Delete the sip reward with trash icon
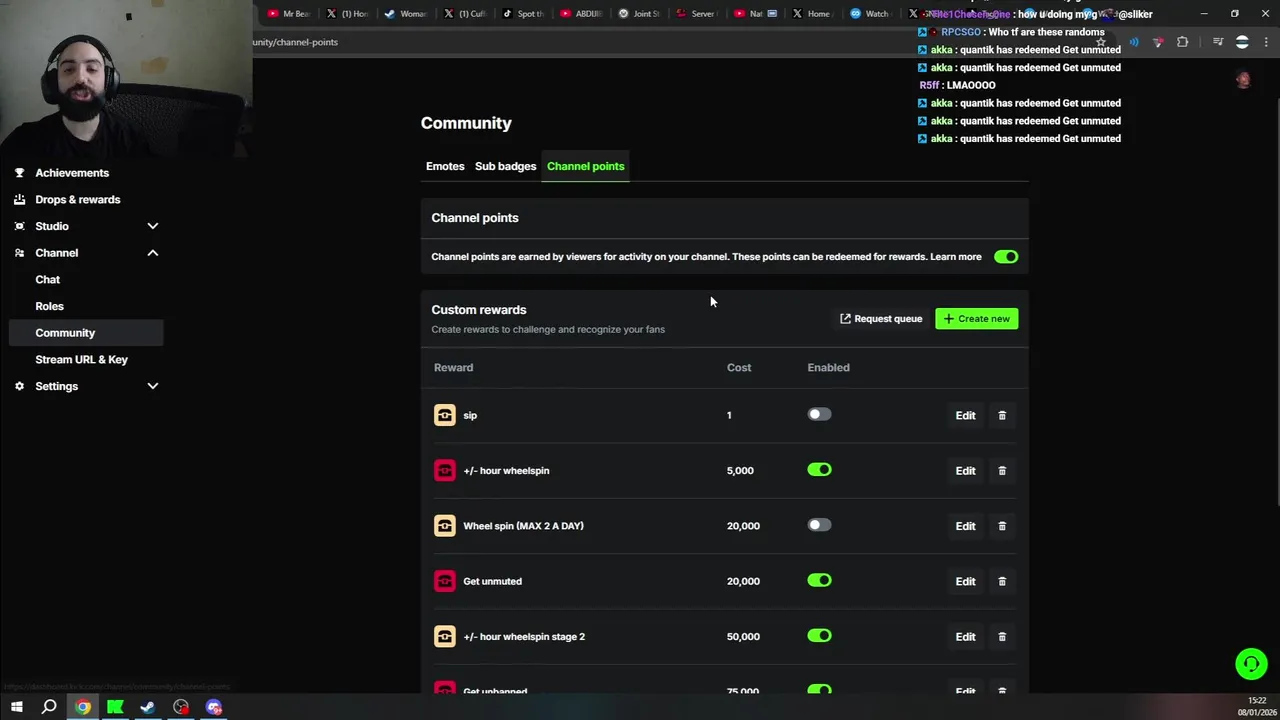Screen dimensions: 1280x720 (x=1002, y=415)
